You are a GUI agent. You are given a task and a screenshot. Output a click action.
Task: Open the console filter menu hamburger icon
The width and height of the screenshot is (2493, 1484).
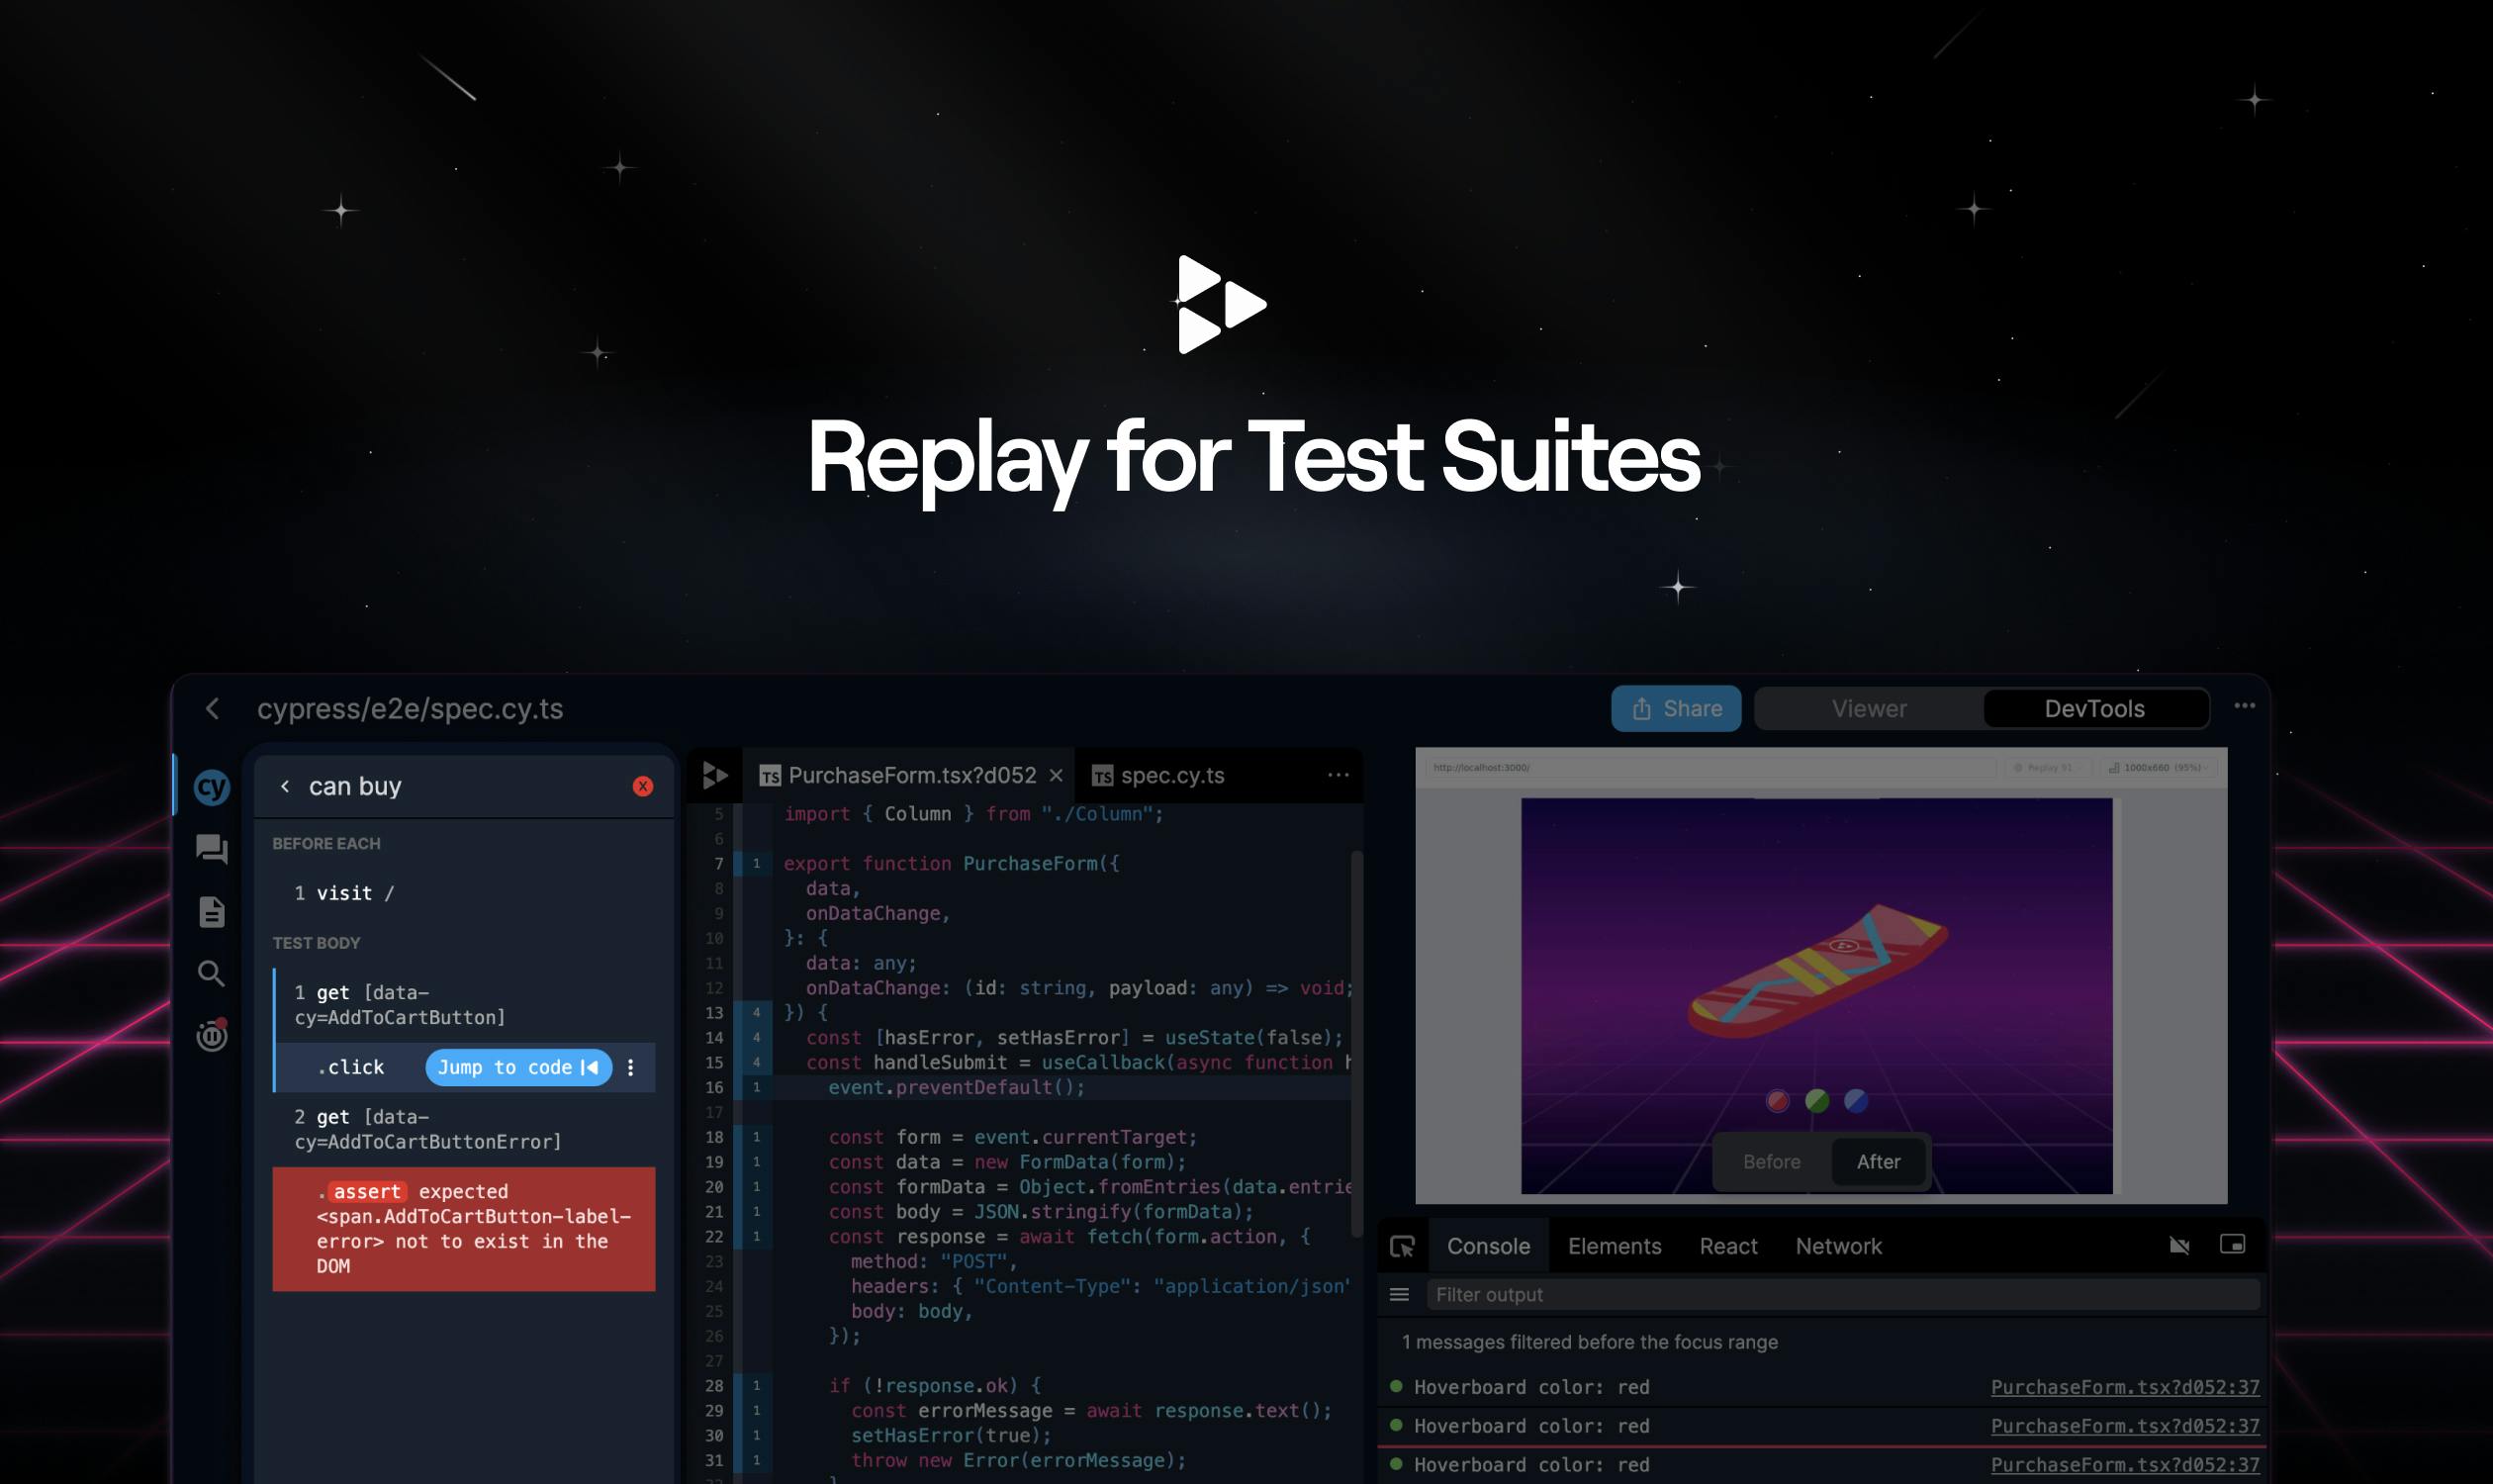click(x=1399, y=1295)
